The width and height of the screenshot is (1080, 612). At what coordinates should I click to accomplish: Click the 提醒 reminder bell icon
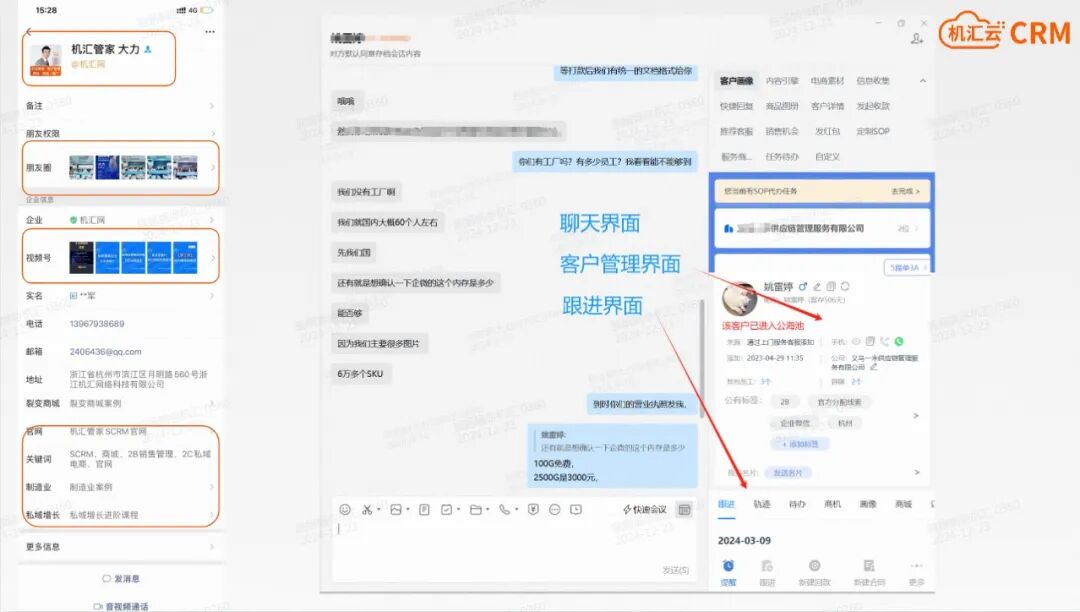728,566
